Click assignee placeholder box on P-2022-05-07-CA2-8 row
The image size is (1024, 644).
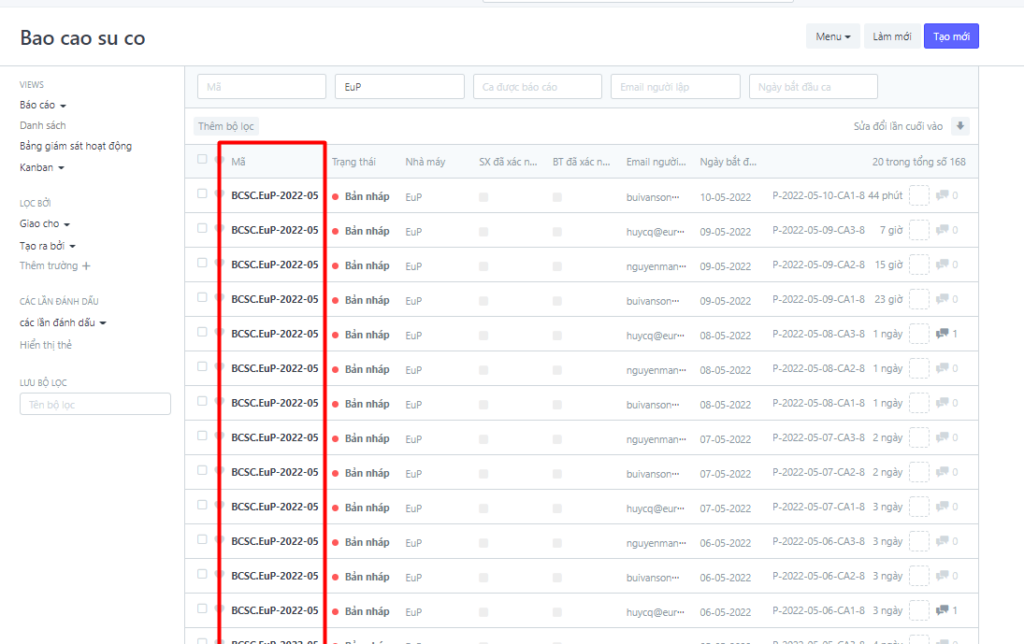[919, 472]
